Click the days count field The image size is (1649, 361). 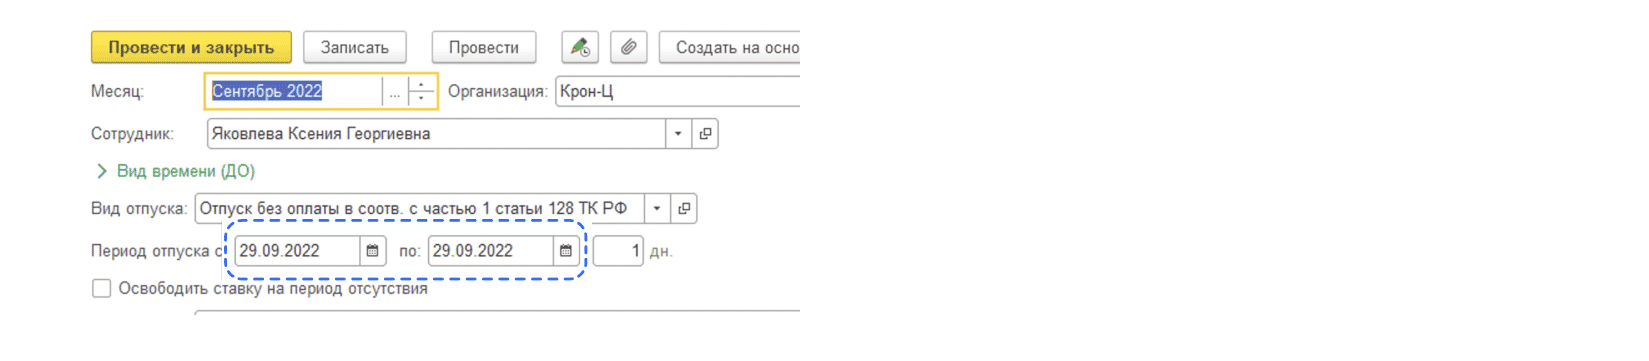pos(618,251)
